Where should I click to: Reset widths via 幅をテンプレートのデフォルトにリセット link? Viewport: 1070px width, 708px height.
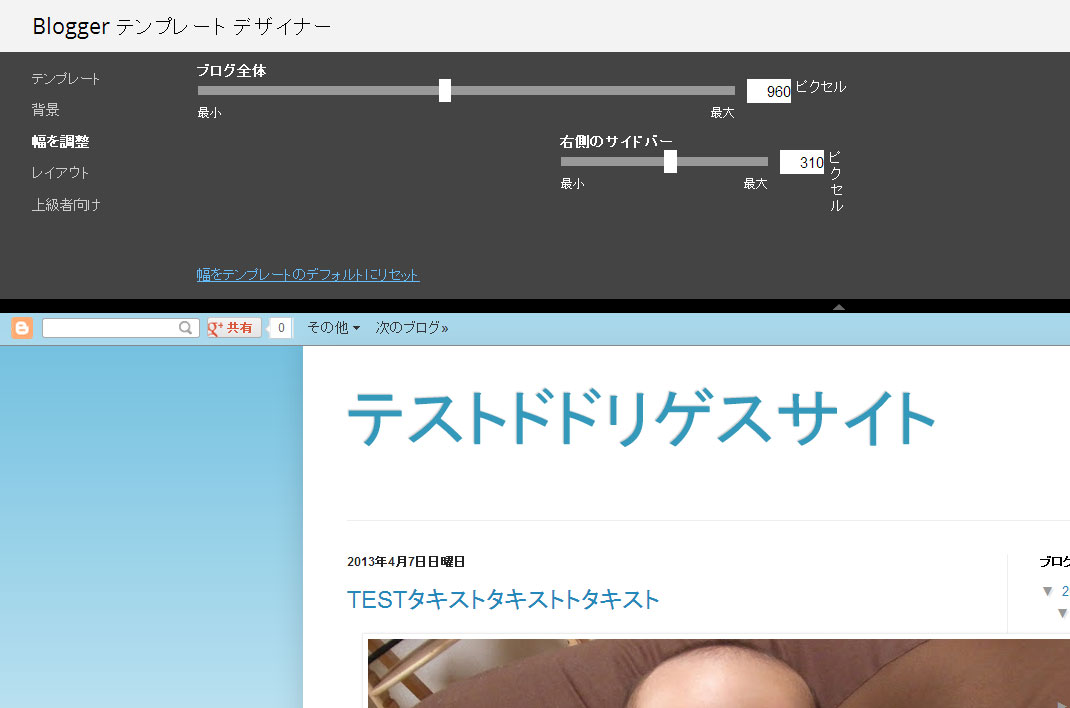308,274
